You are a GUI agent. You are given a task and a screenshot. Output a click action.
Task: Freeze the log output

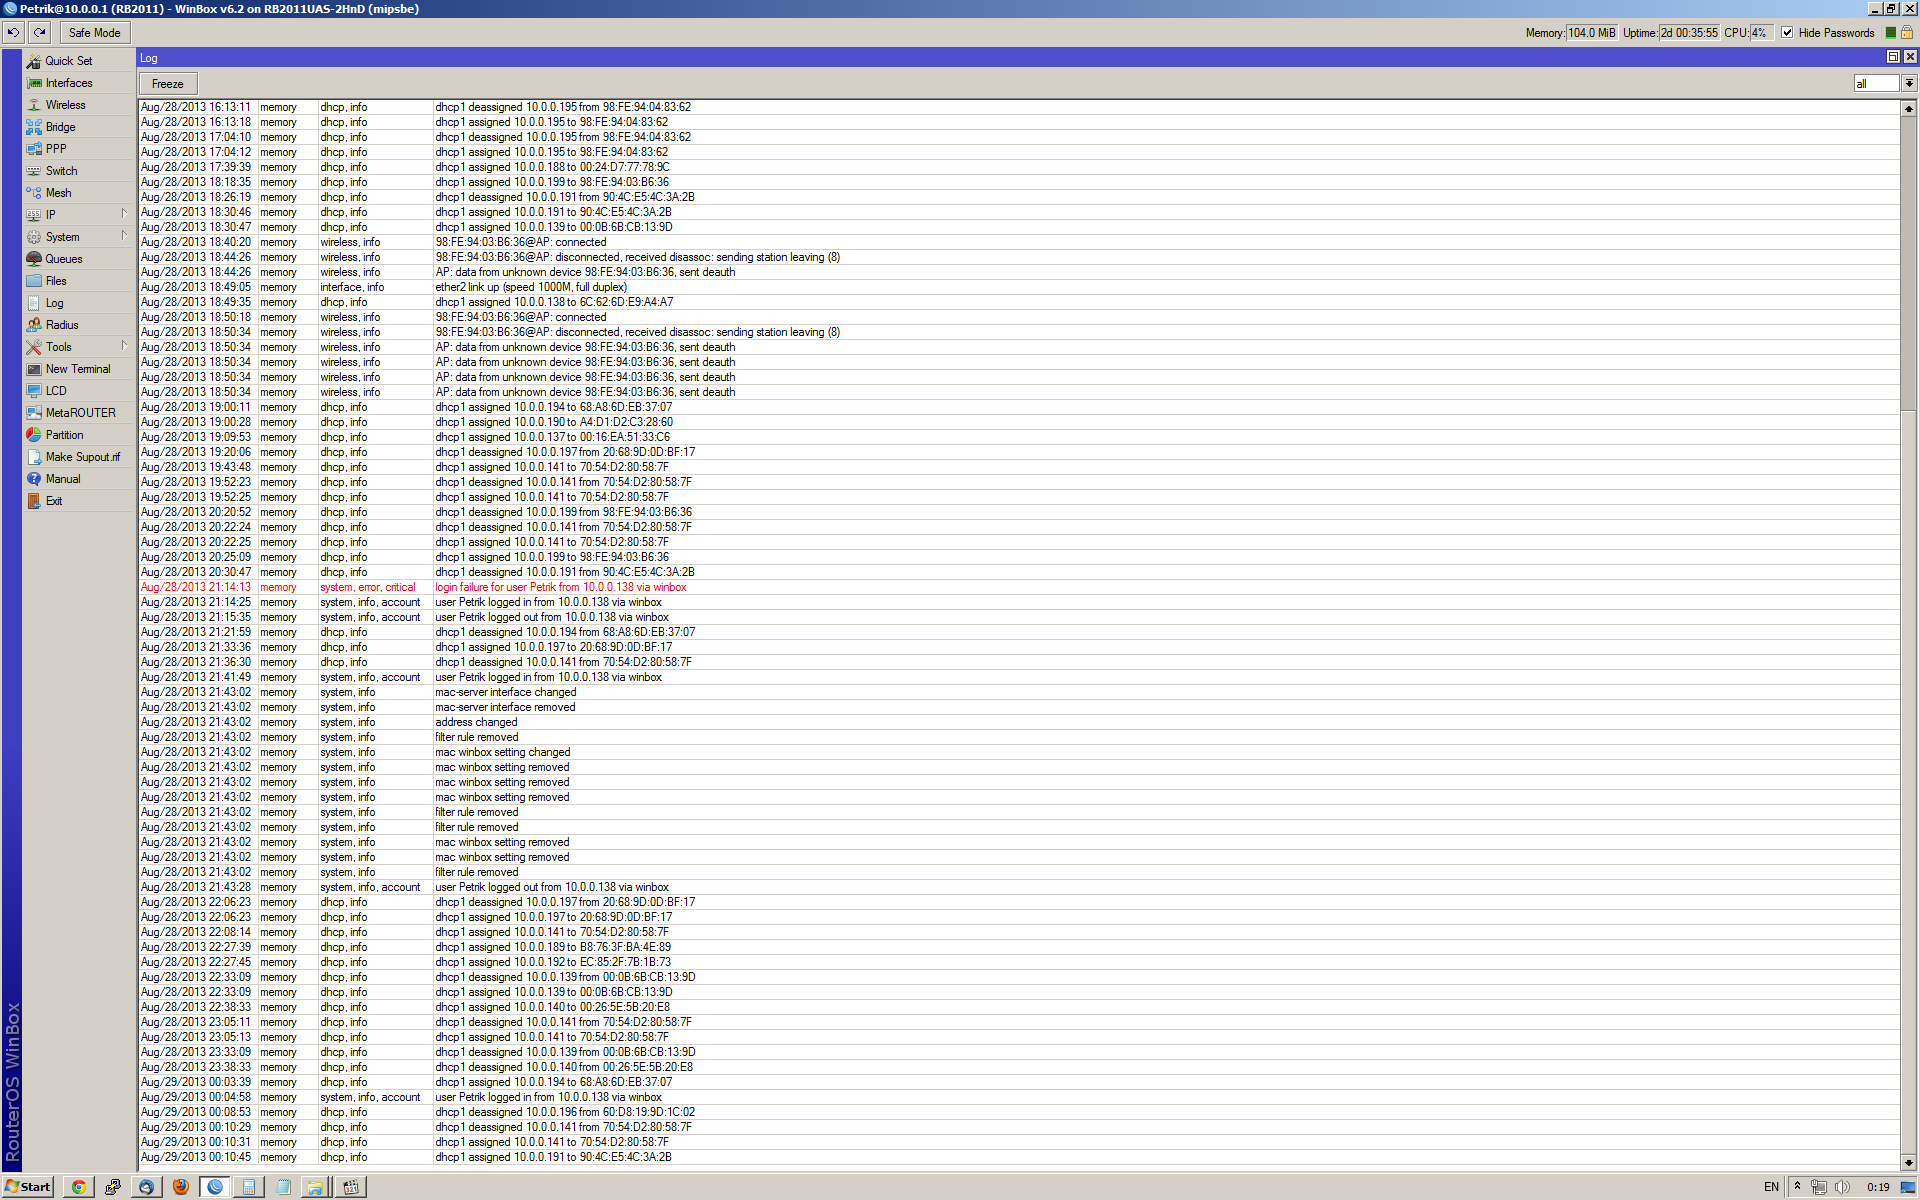coord(167,84)
